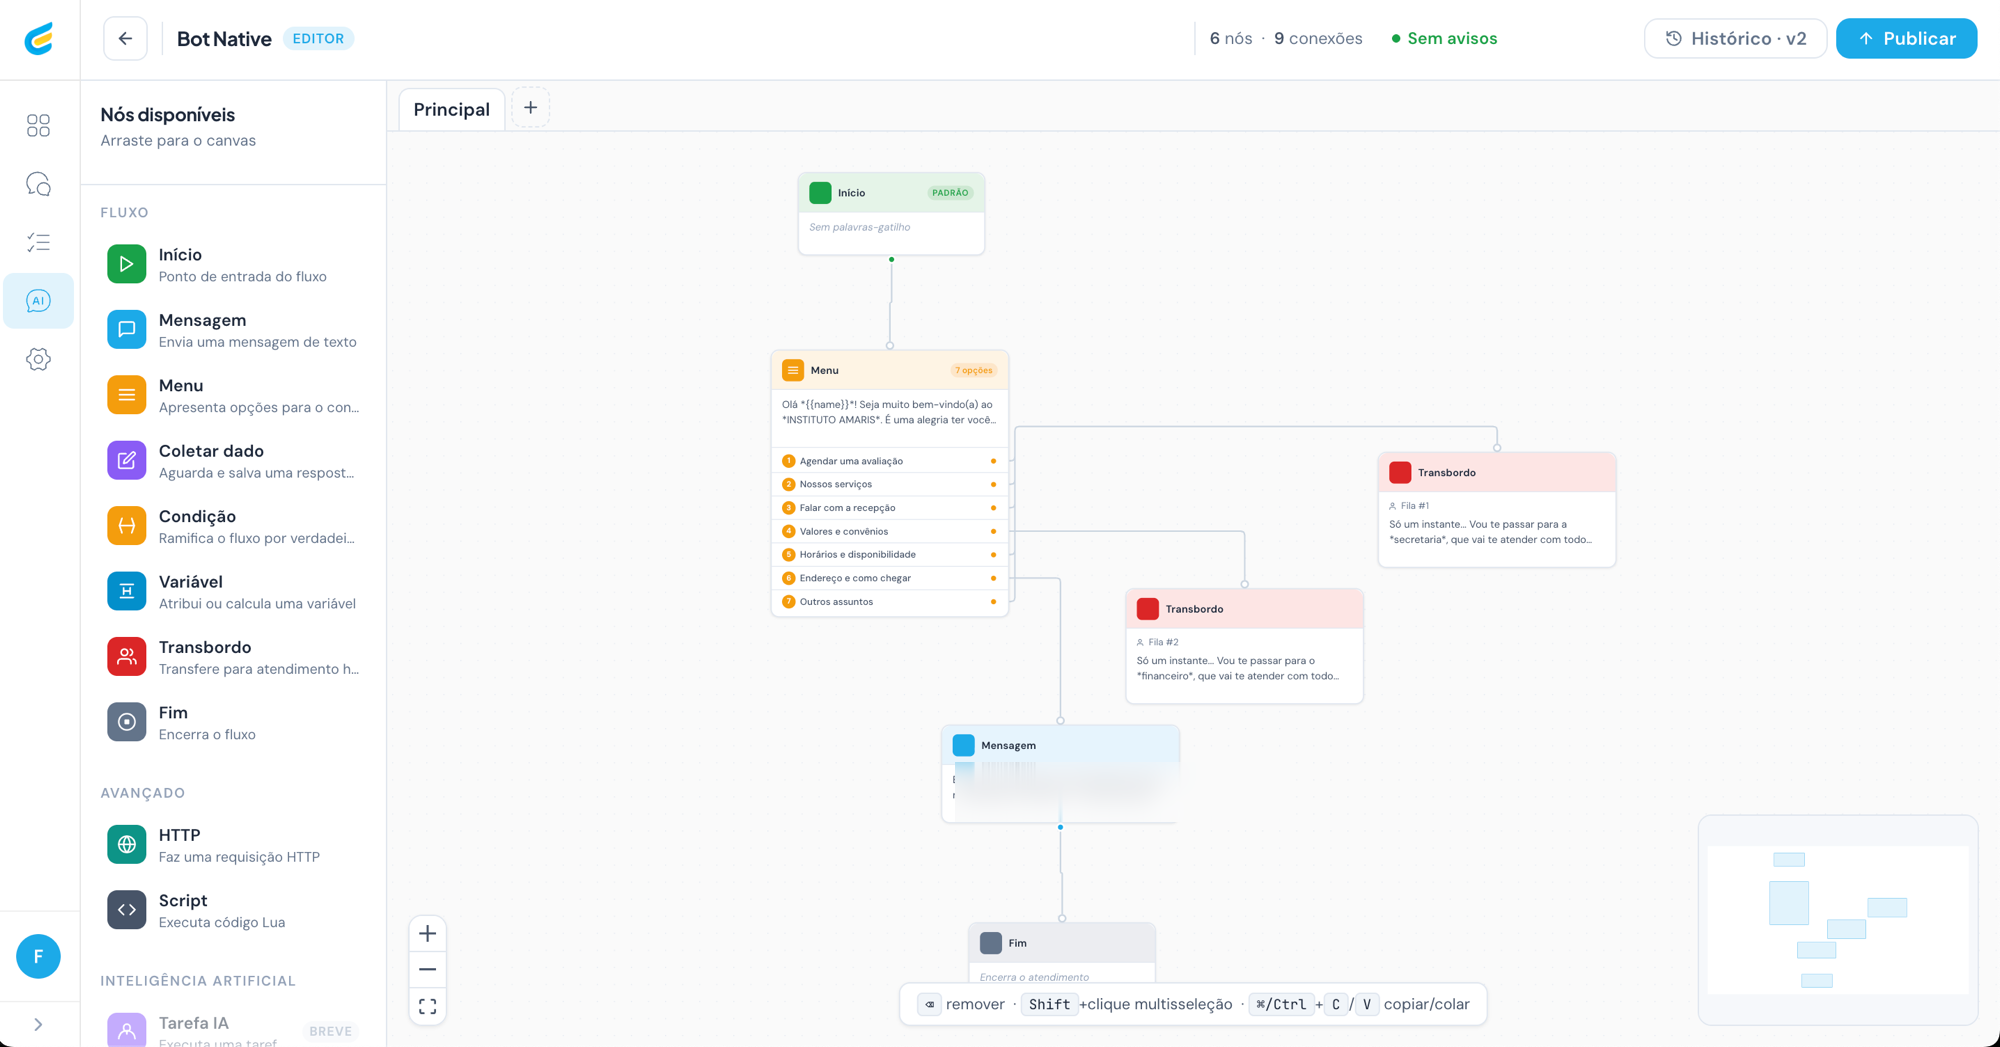2000x1047 pixels.
Task: Select the Mensagem node on canvas
Action: pos(1060,773)
